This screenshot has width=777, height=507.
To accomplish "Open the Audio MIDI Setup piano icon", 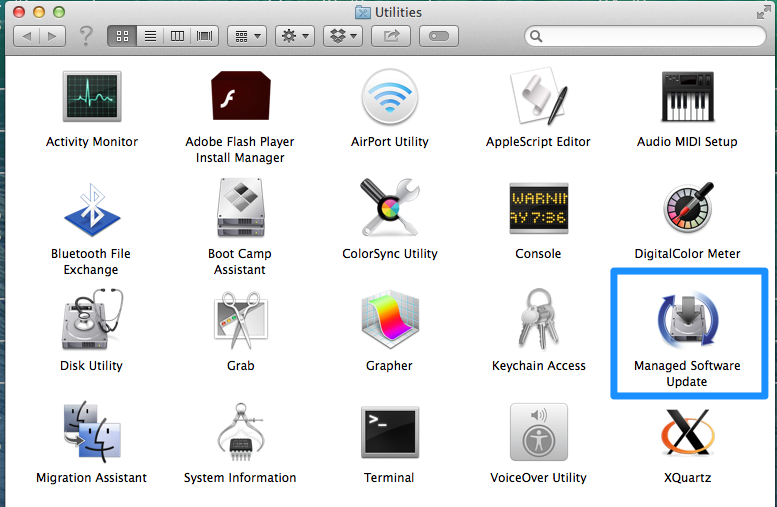I will pyautogui.click(x=687, y=97).
